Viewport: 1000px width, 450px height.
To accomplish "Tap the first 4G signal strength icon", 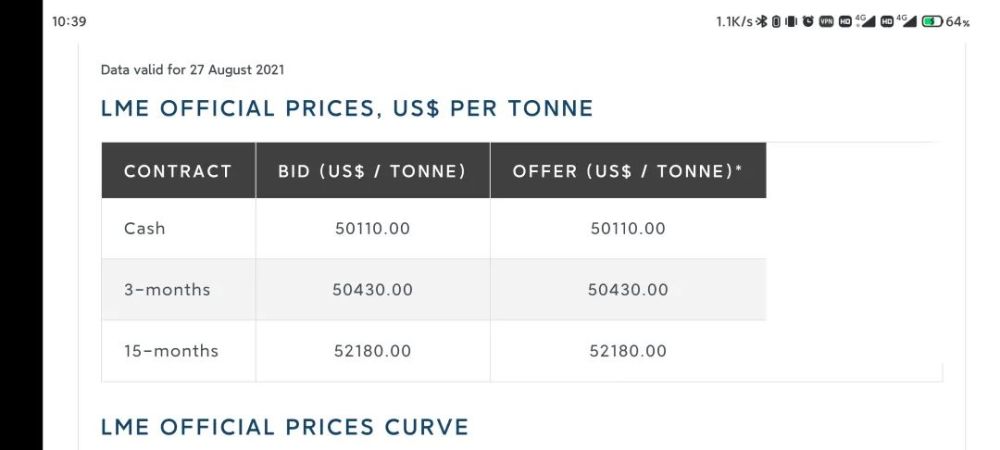I will click(865, 21).
